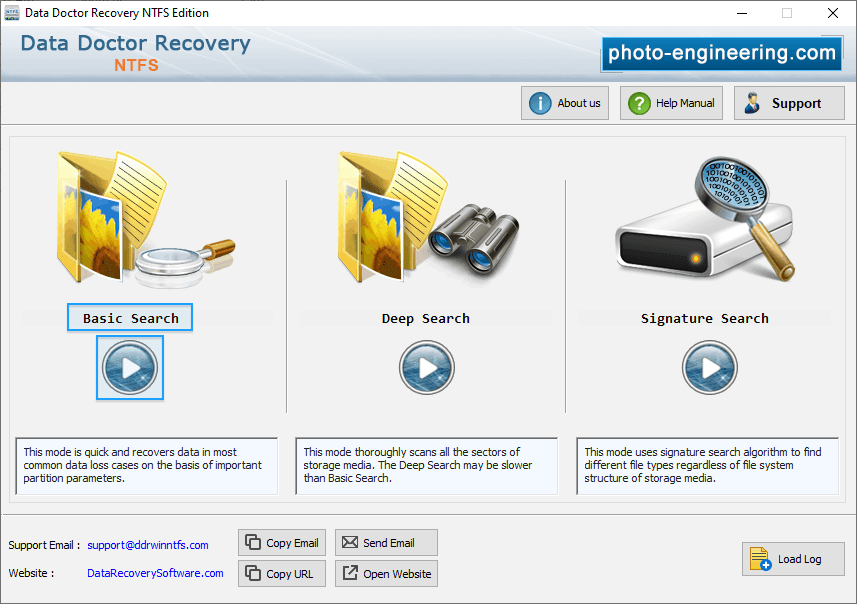857x604 pixels.
Task: Click the Support Email label
Action: [44, 545]
